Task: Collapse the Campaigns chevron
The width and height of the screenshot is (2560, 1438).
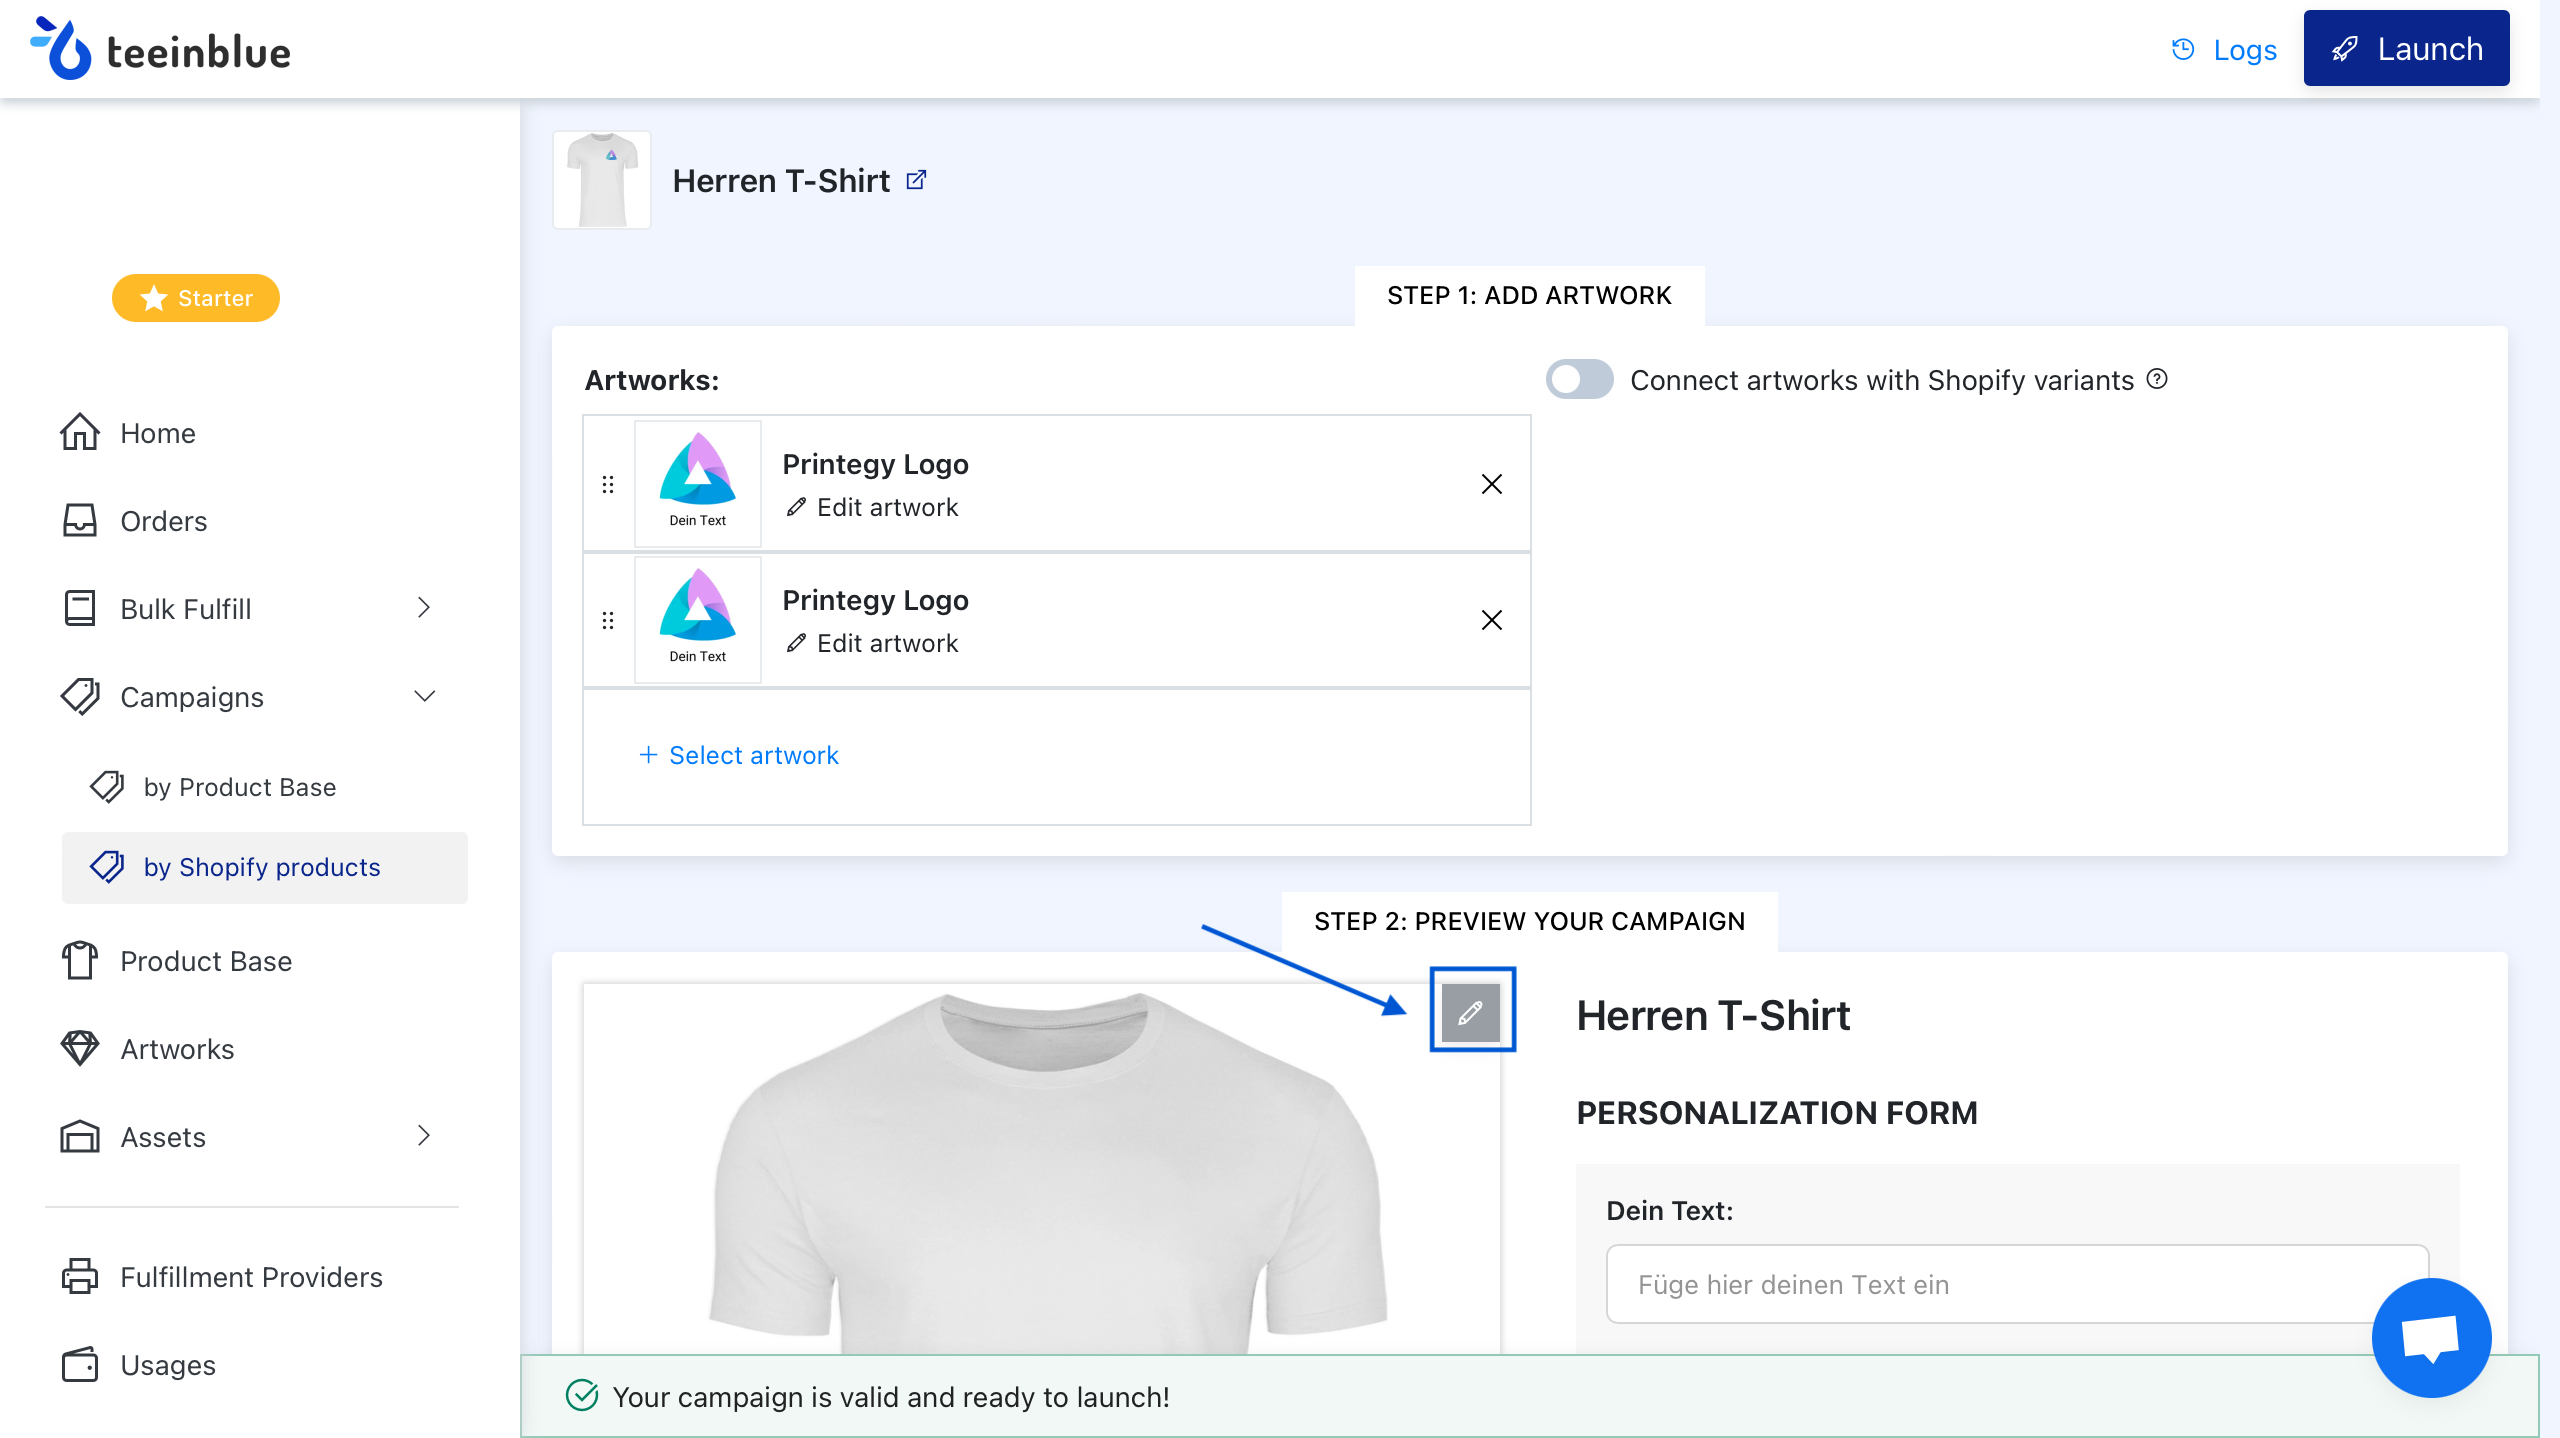Action: pos(424,696)
